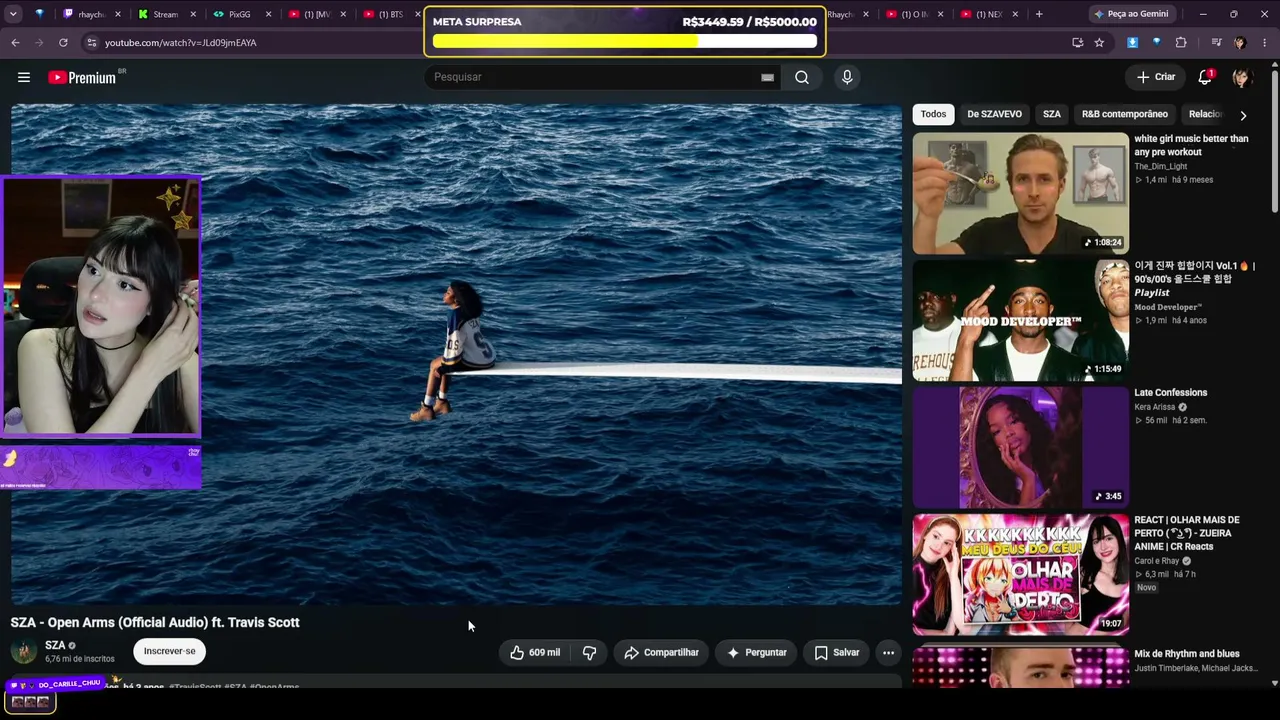Image resolution: width=1280 pixels, height=720 pixels.
Task: Dislike the video with thumbs-down
Action: coord(589,652)
